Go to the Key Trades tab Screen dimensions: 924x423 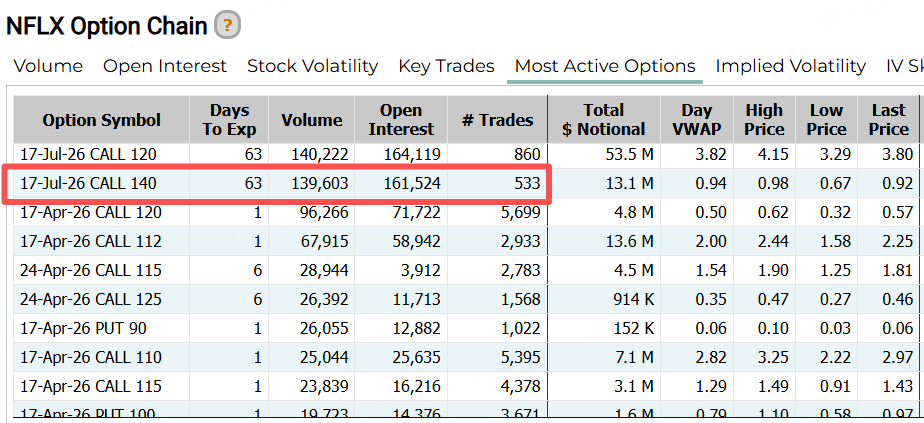[446, 66]
